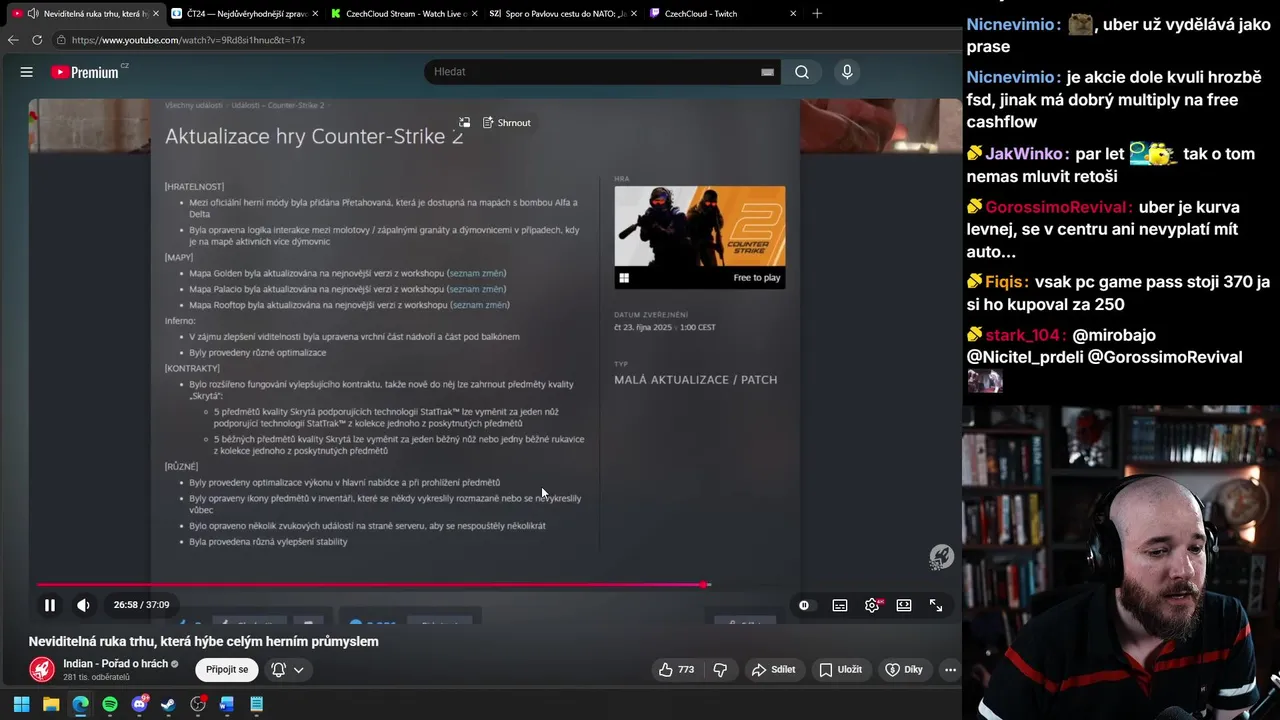This screenshot has width=1280, height=720.
Task: Open Microsoft Edge from taskbar
Action: click(80, 704)
